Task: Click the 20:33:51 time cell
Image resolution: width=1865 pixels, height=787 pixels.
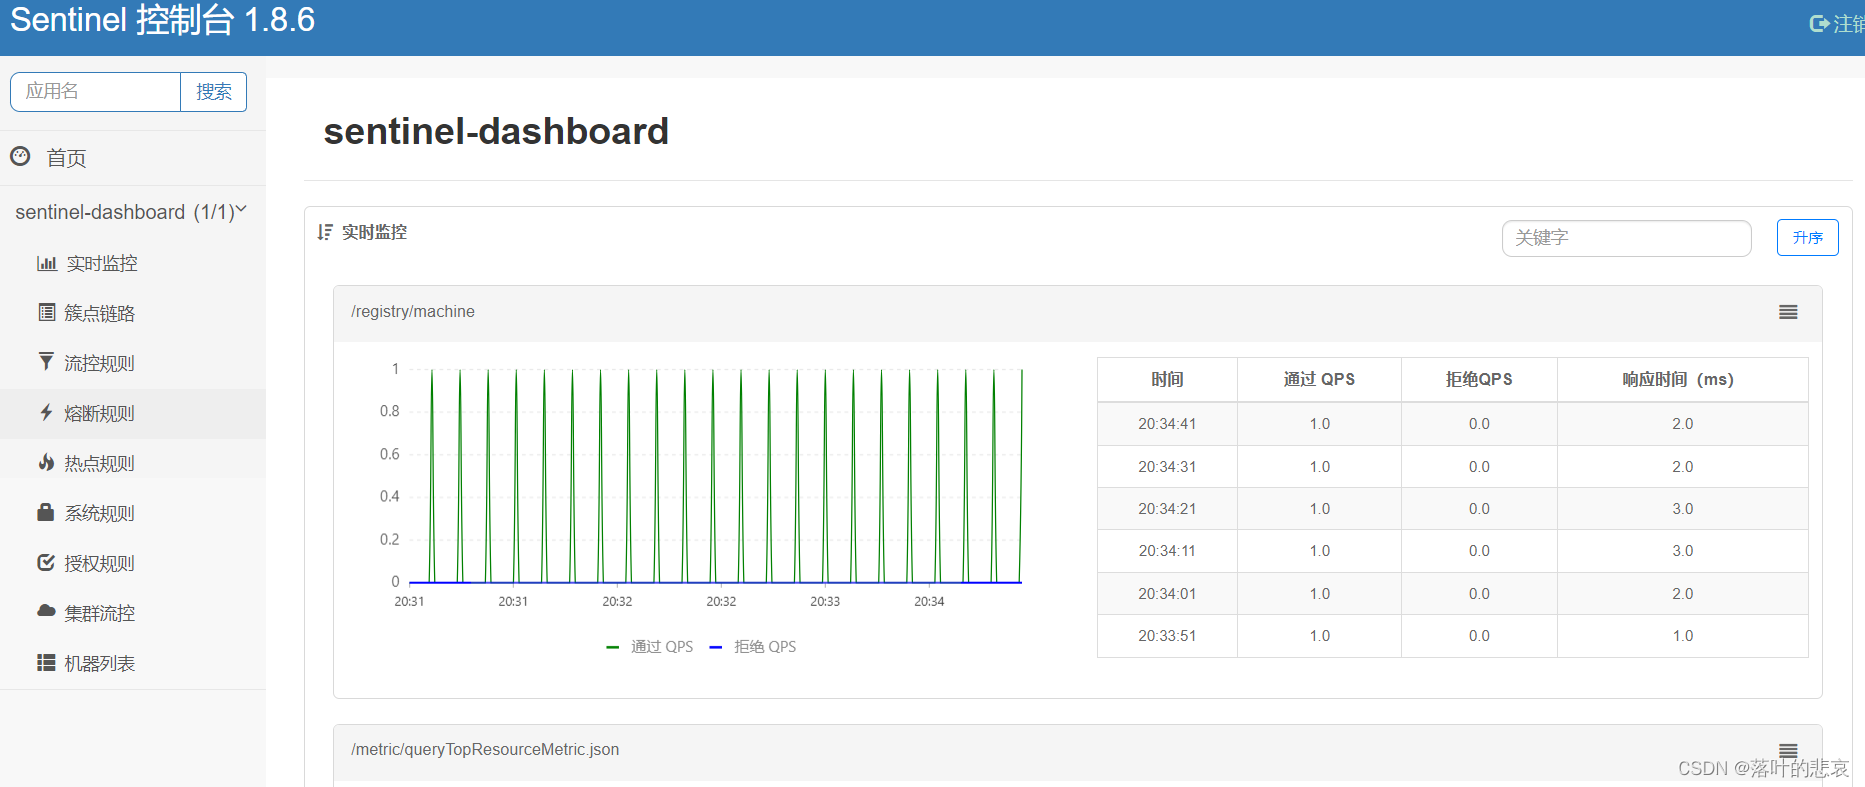Action: coord(1167,636)
